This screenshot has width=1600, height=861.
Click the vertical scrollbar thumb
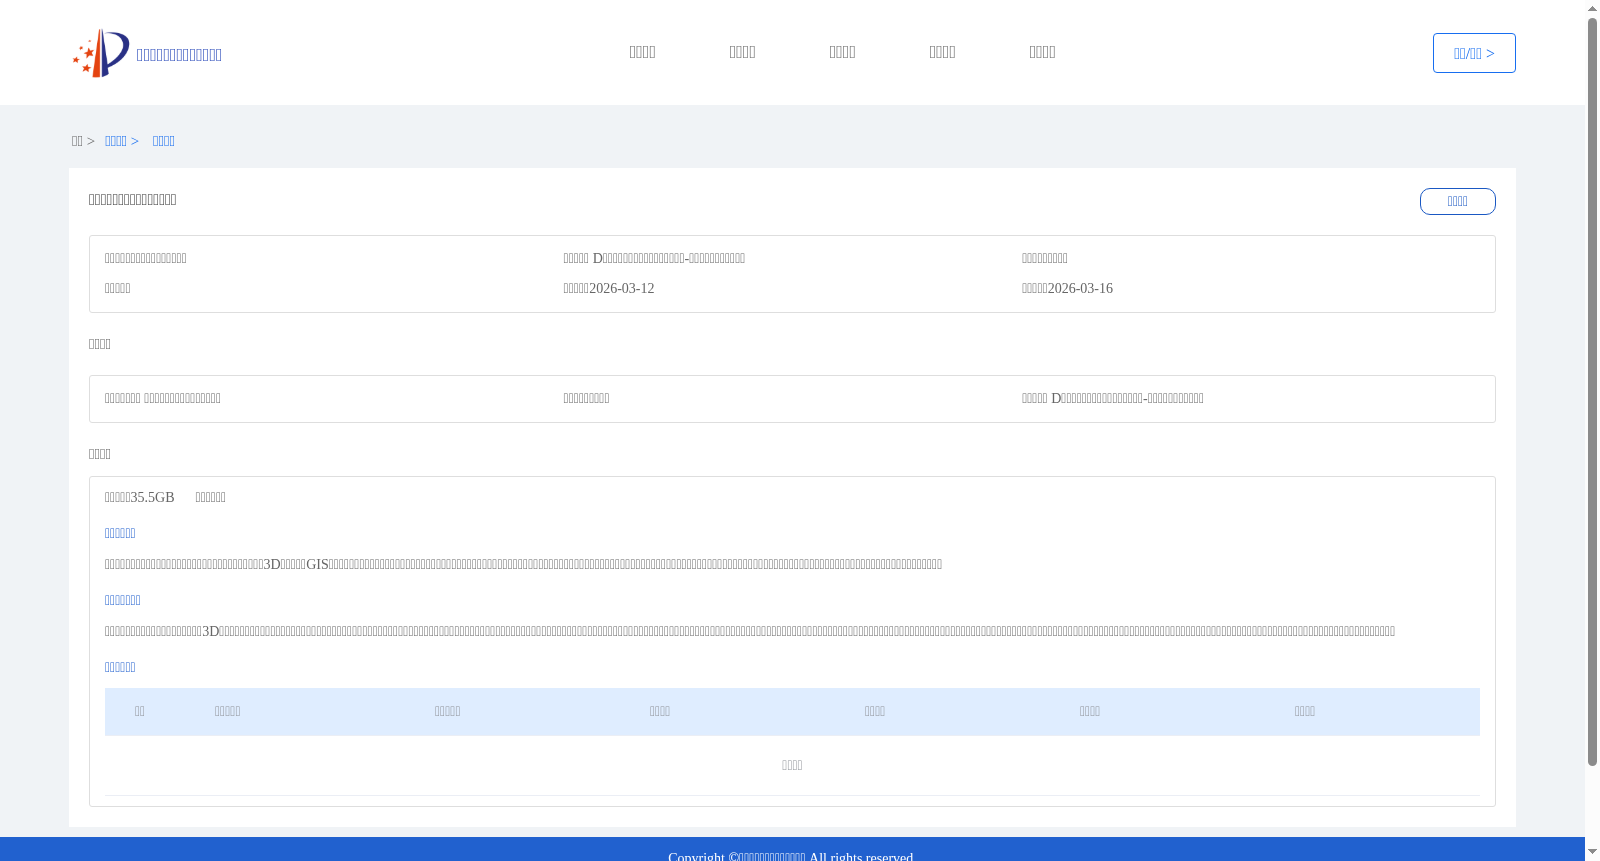click(x=1592, y=392)
